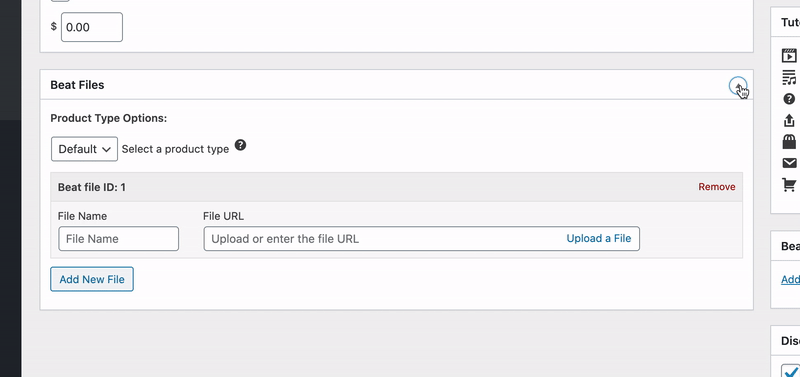
Task: Click Upload a File link
Action: tap(598, 238)
